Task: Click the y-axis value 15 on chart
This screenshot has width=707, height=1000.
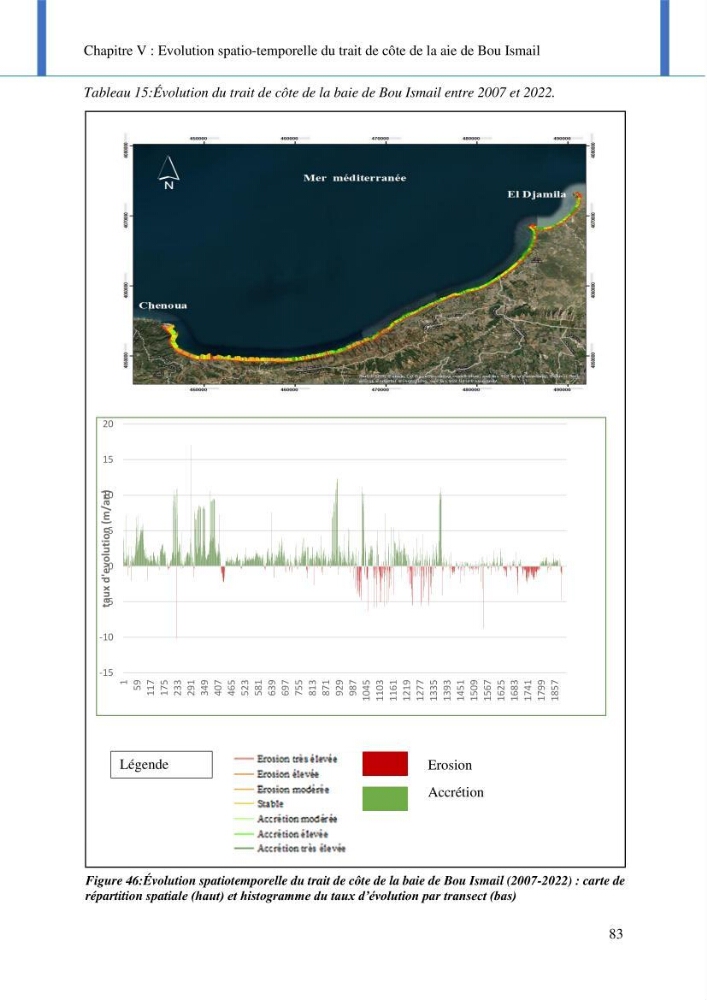Action: tap(108, 460)
